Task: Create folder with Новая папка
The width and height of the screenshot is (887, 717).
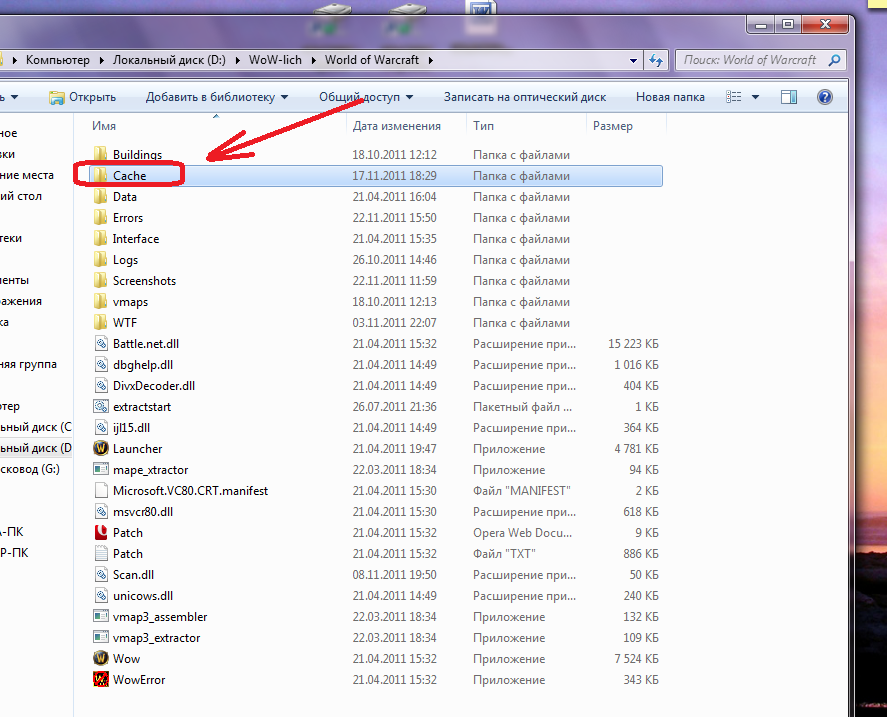Action: [670, 97]
